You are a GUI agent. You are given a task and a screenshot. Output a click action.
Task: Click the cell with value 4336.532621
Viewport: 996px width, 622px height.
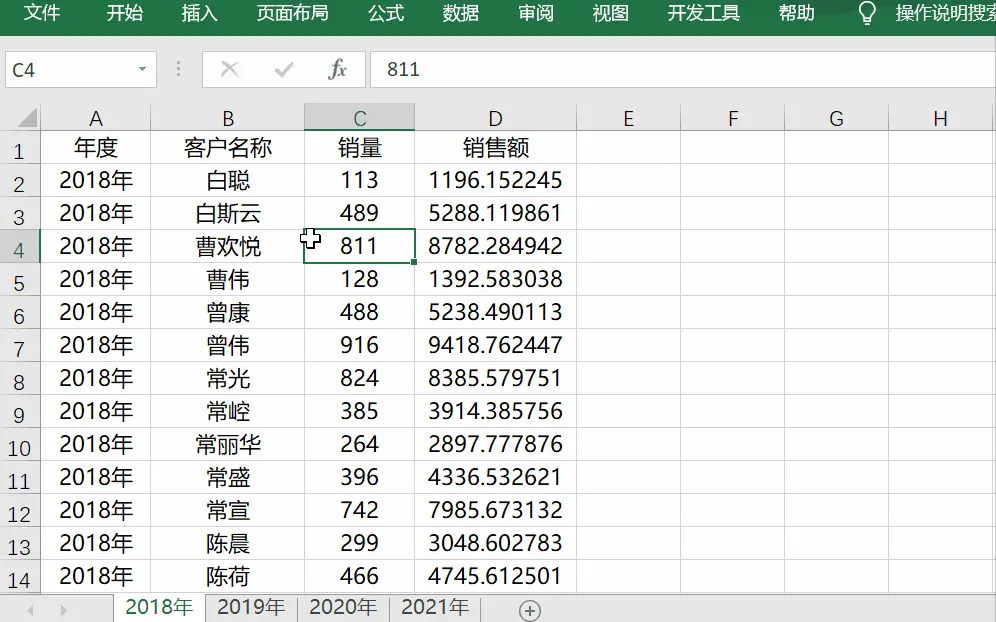pos(495,478)
